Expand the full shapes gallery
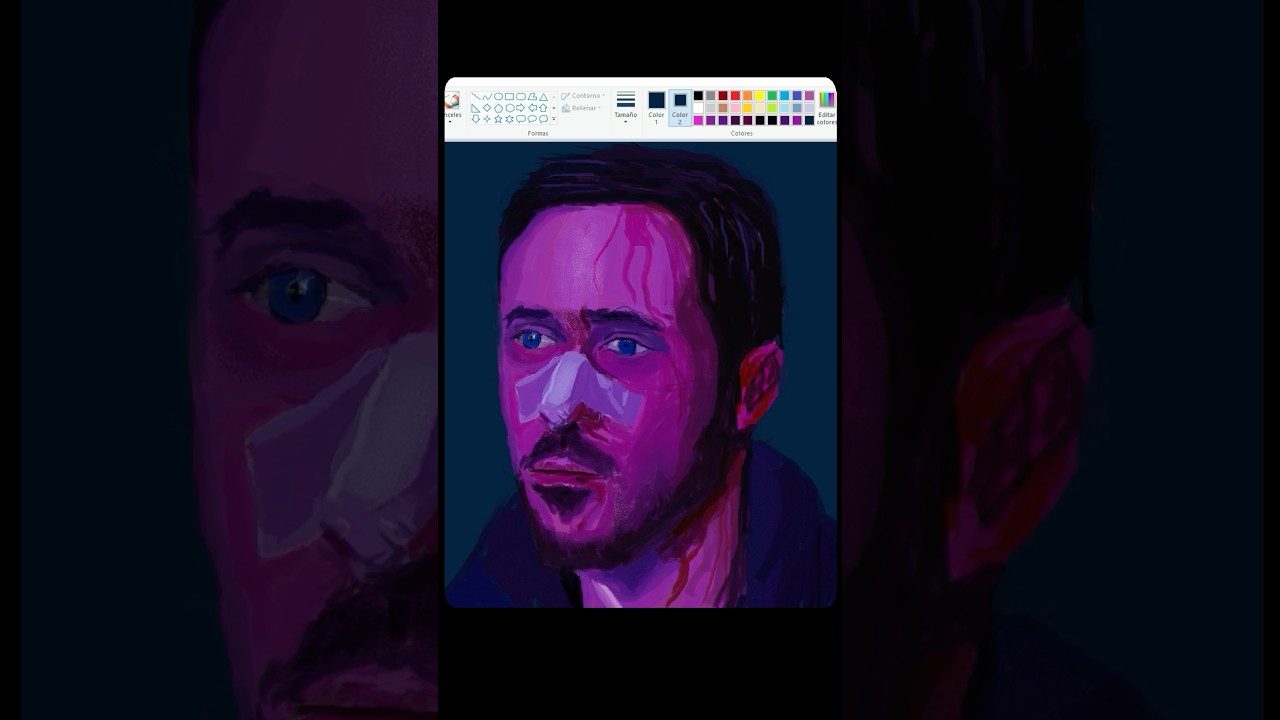This screenshot has width=1280, height=720. 554,119
